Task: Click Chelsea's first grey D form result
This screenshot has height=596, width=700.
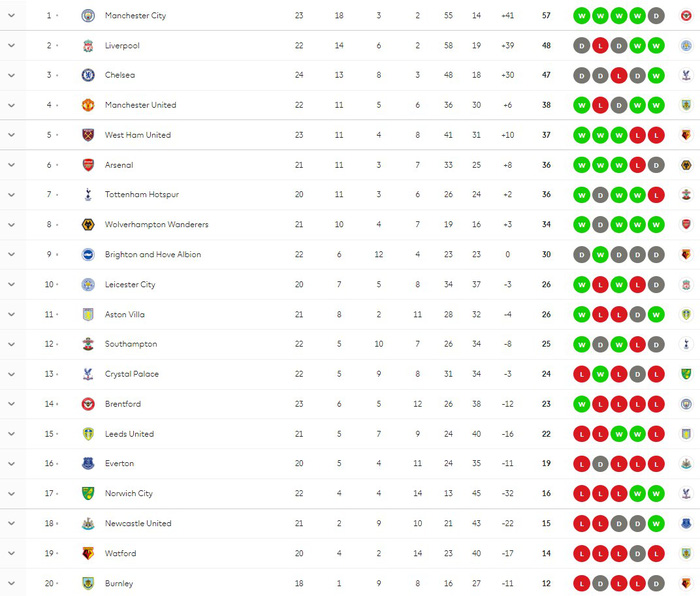Action: [x=581, y=75]
